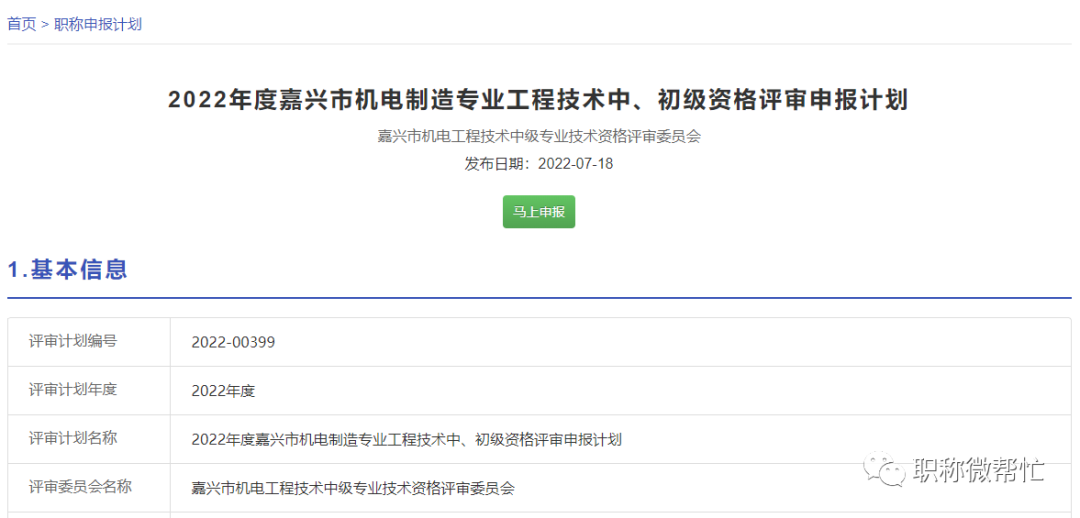Viewport: 1080px width, 518px height.
Task: Click the 评审计划名称 label cell
Action: click(x=90, y=439)
